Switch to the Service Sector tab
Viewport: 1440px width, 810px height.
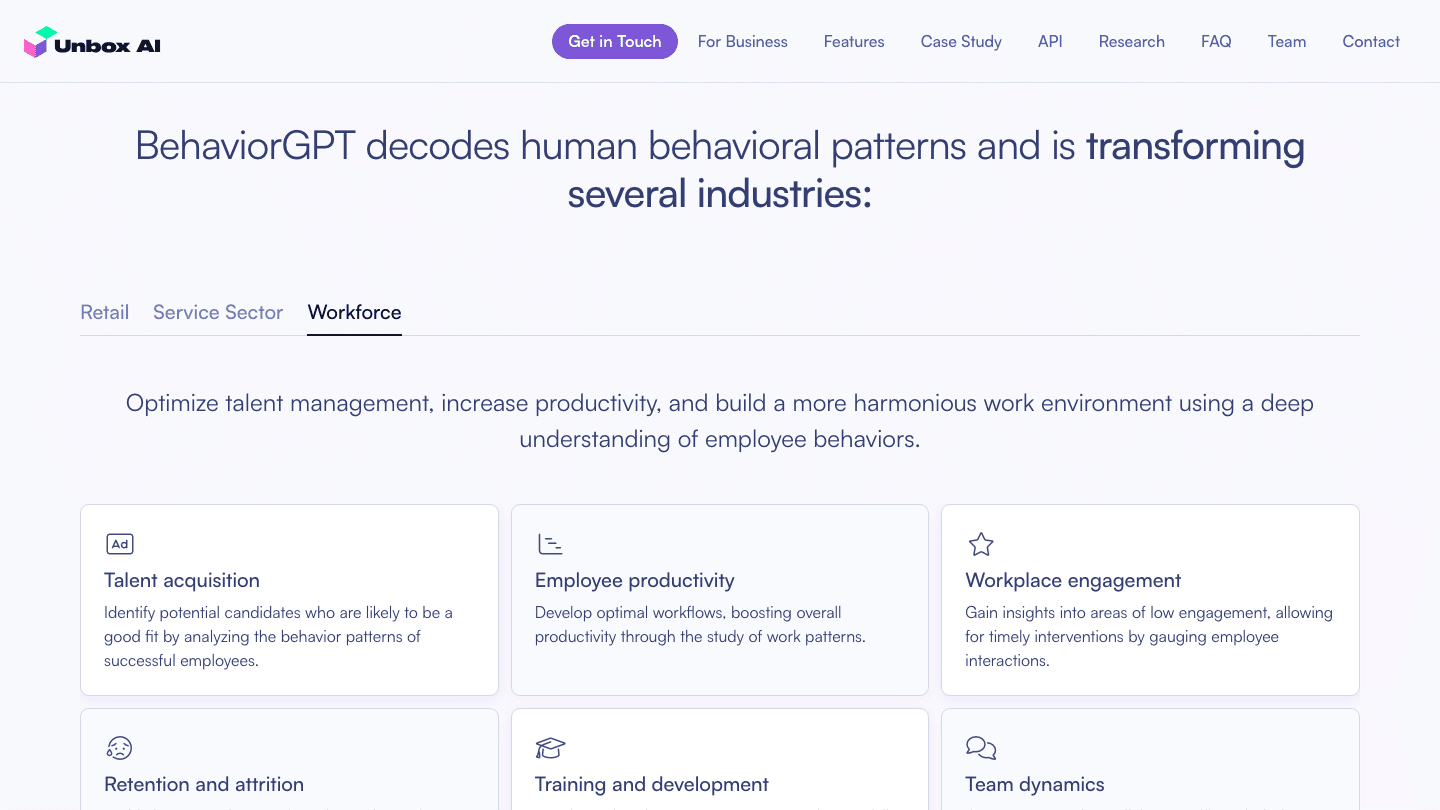tap(218, 312)
